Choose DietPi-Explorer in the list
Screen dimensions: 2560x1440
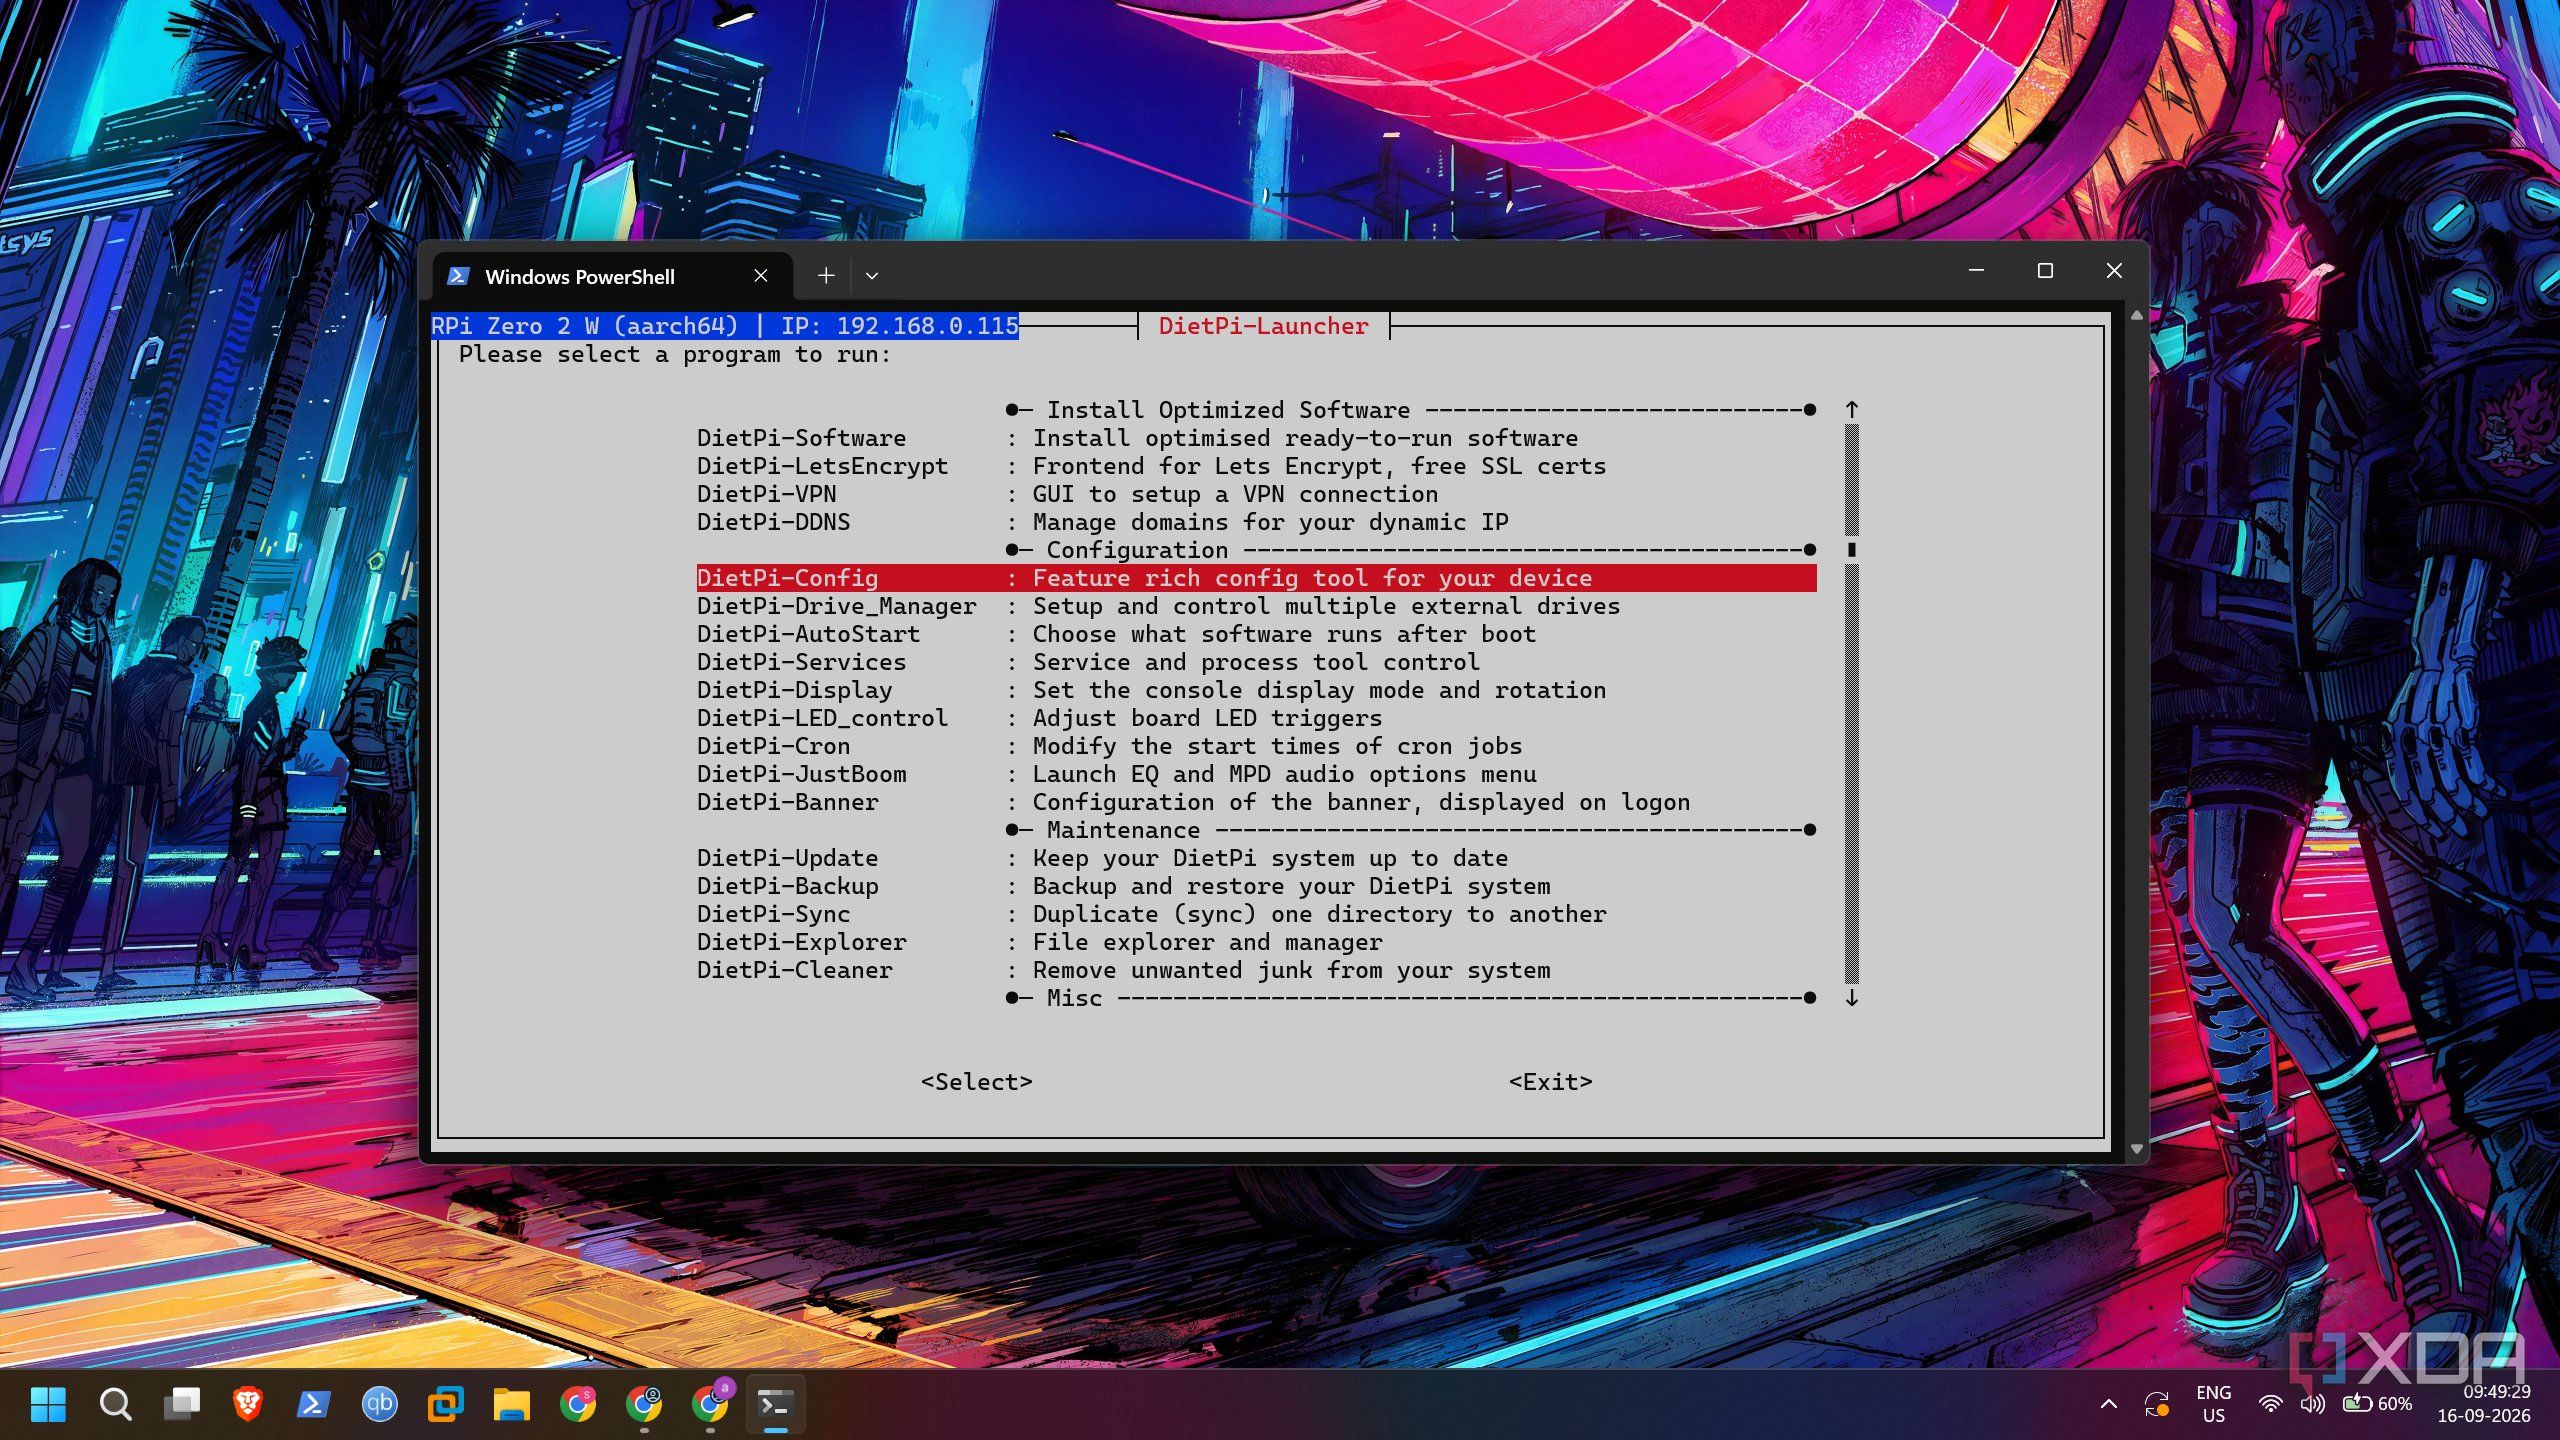click(1256, 942)
